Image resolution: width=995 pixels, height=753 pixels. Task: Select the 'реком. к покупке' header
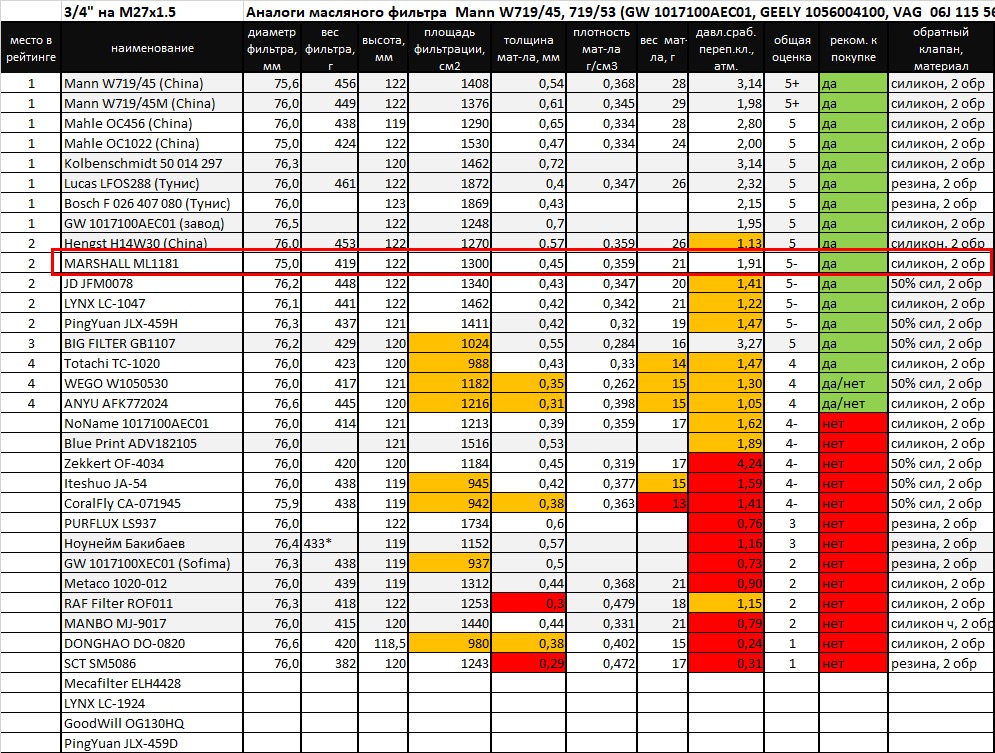(x=853, y=48)
